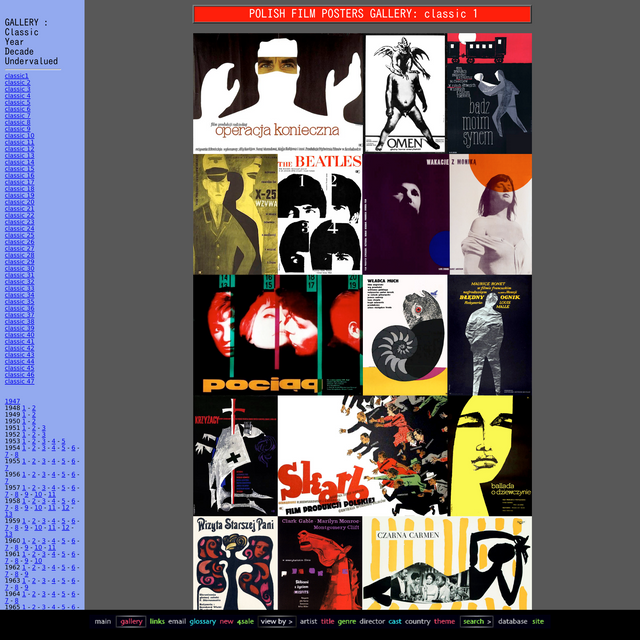The image size is (640, 640).
Task: Open the 'Władca much' shell poster
Action: 405,335
